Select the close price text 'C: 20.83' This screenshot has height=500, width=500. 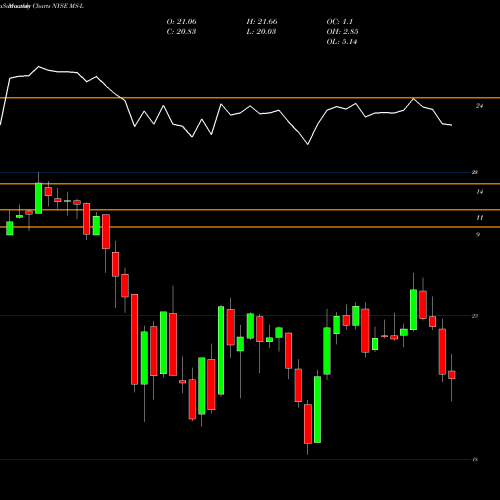tap(181, 32)
